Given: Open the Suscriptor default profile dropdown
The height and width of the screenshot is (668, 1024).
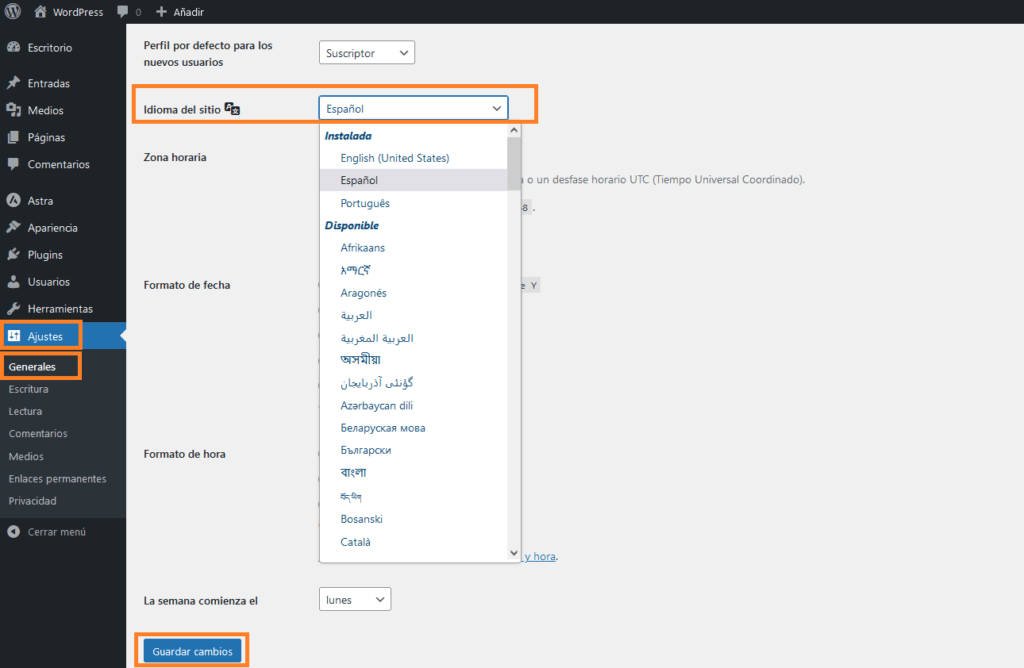Looking at the screenshot, I should click(x=366, y=52).
